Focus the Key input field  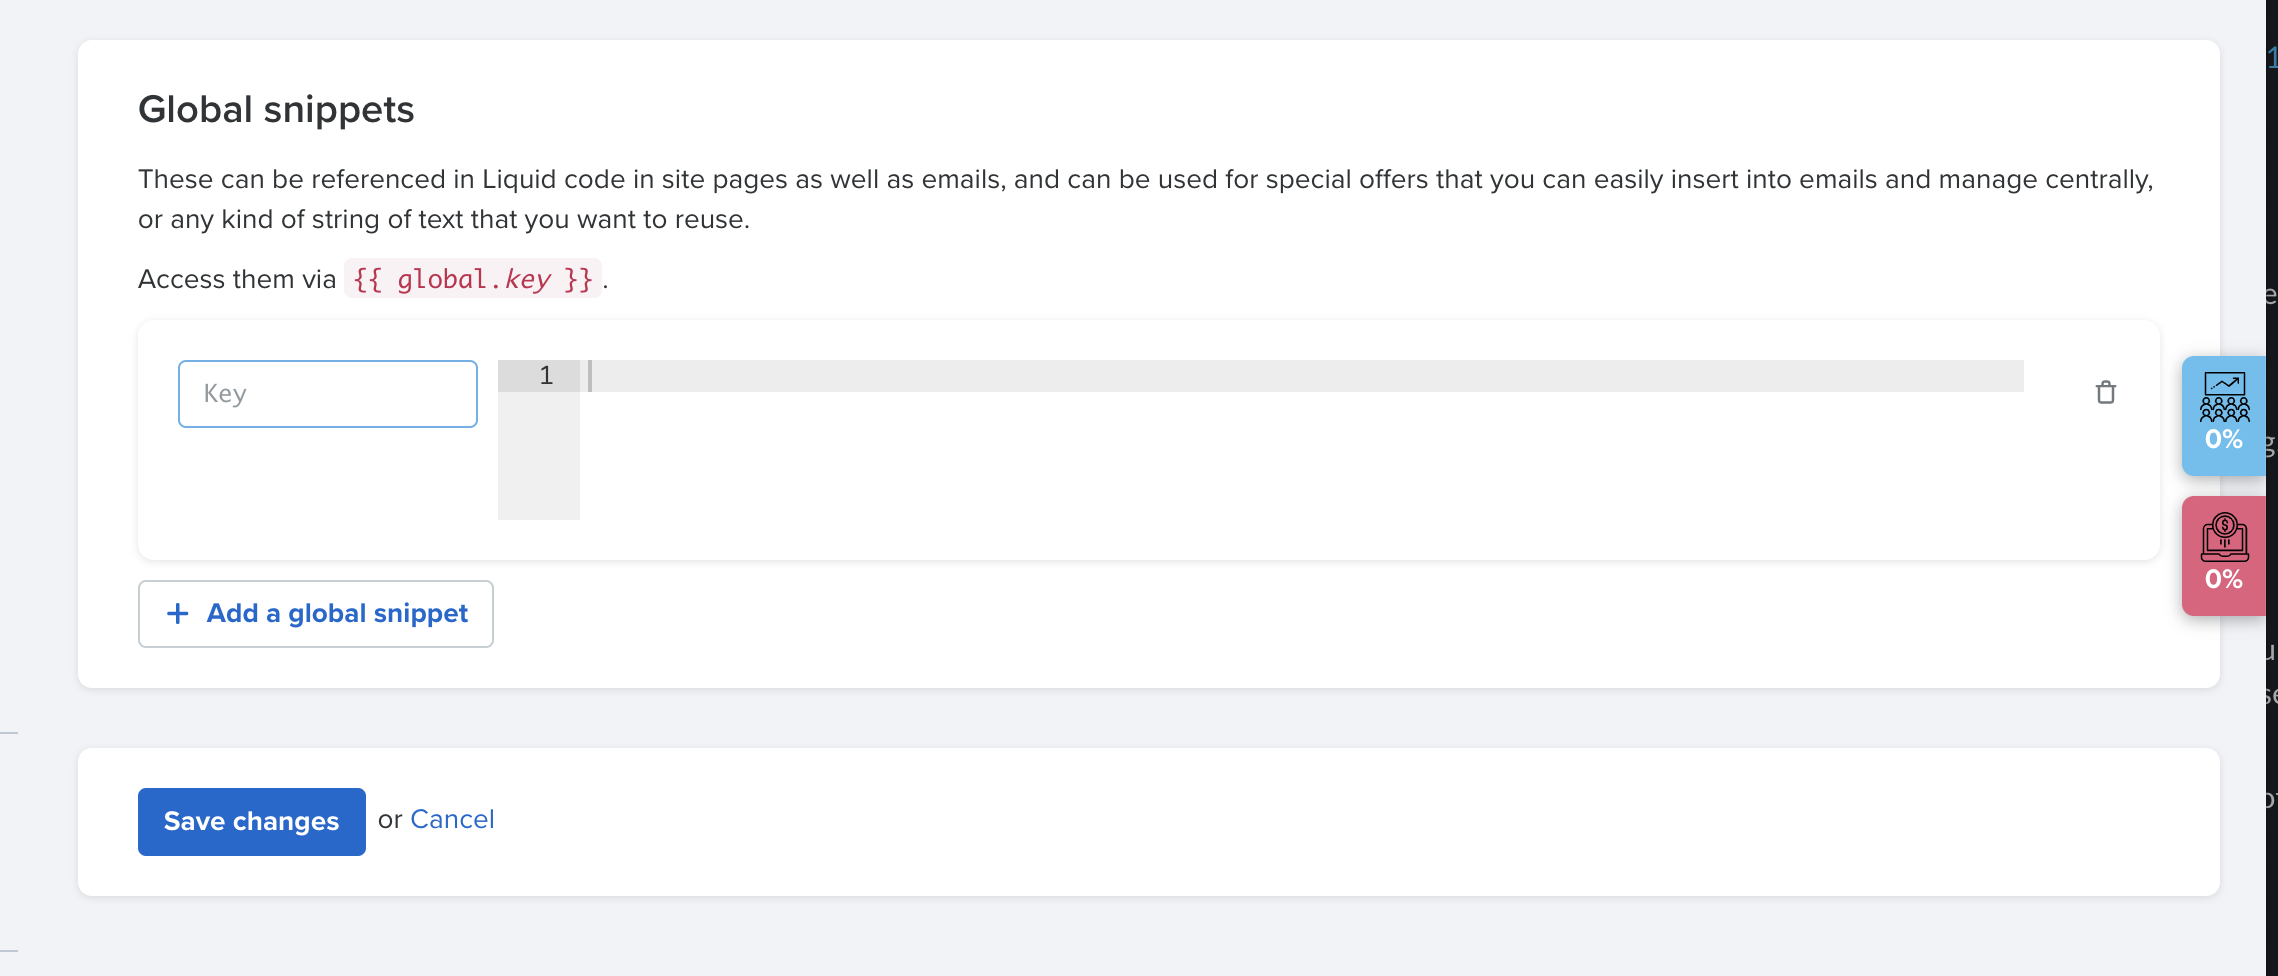pyautogui.click(x=328, y=394)
